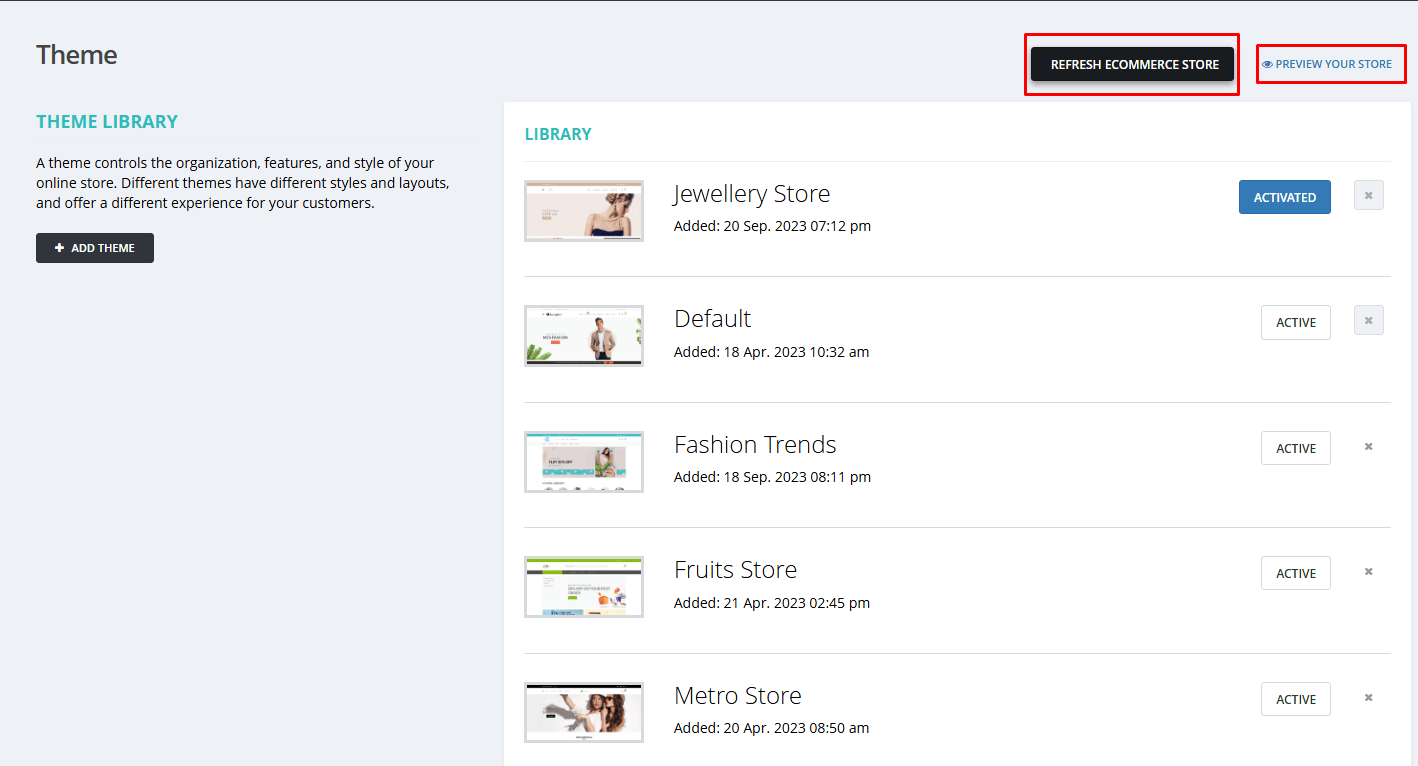Screen dimensions: 1418x766
Task: Open the Fruits Store preview thumbnail
Action: 584,587
